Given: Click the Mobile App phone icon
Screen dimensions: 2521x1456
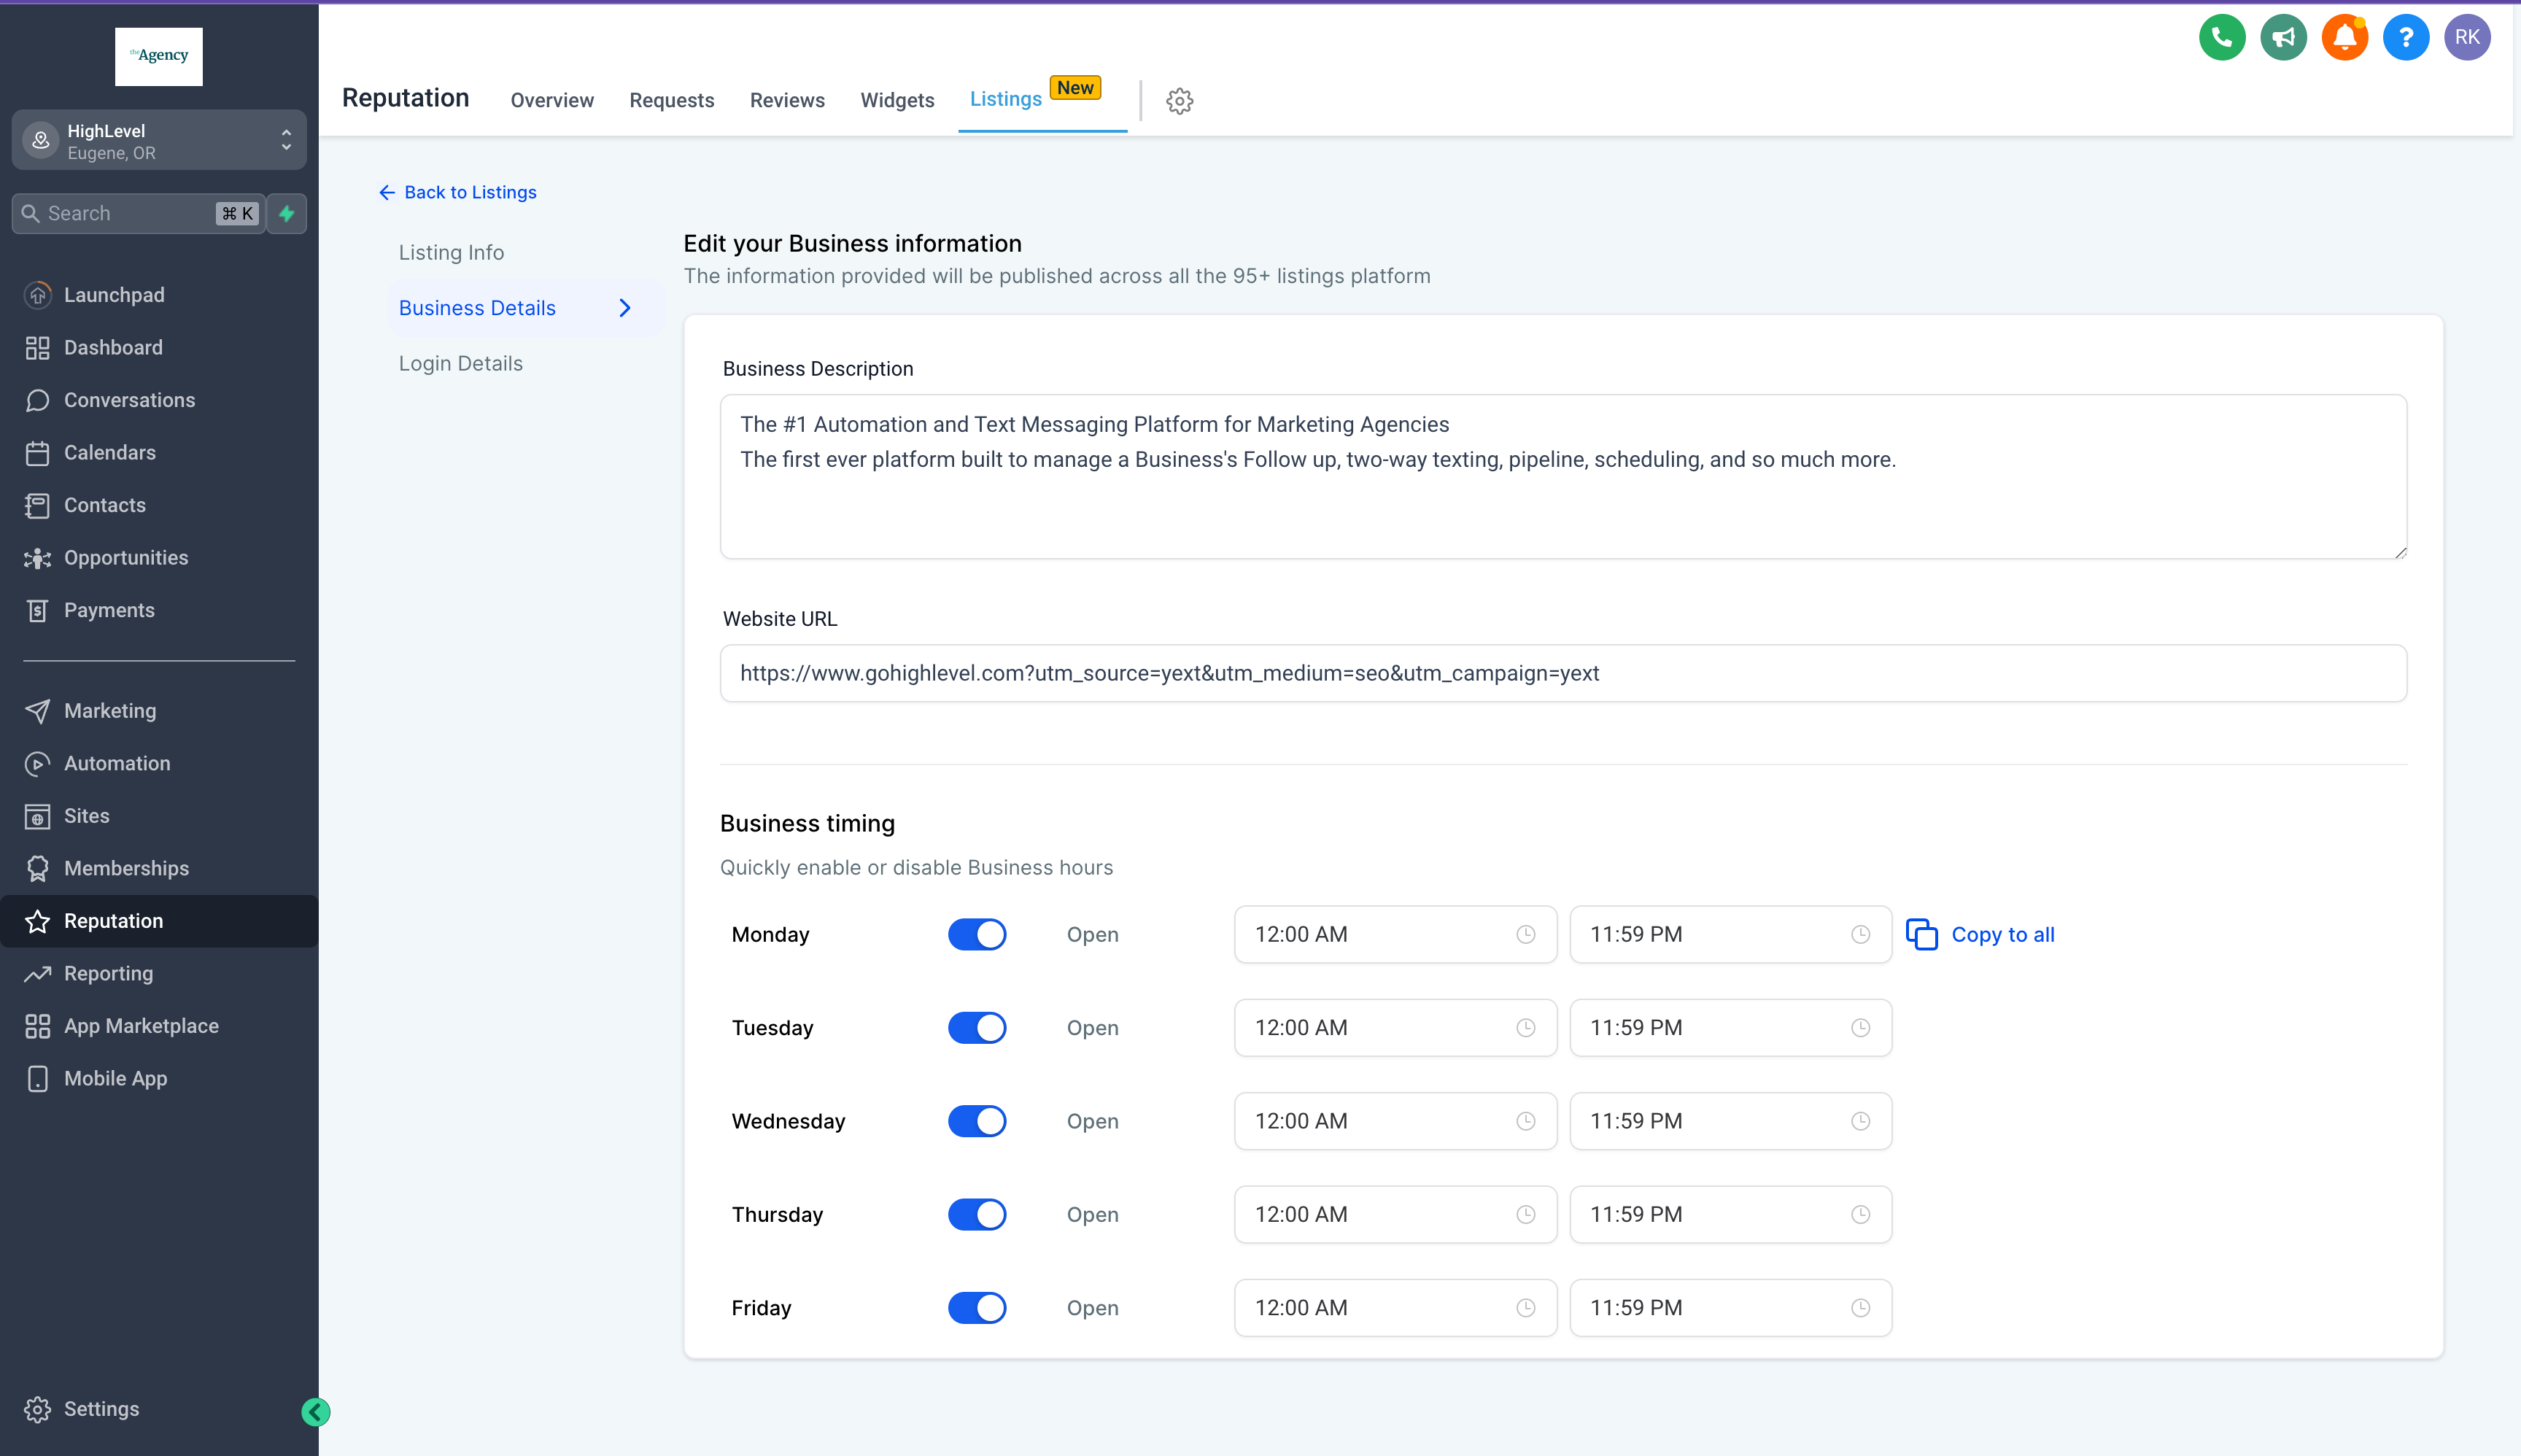Looking at the screenshot, I should tap(37, 1078).
